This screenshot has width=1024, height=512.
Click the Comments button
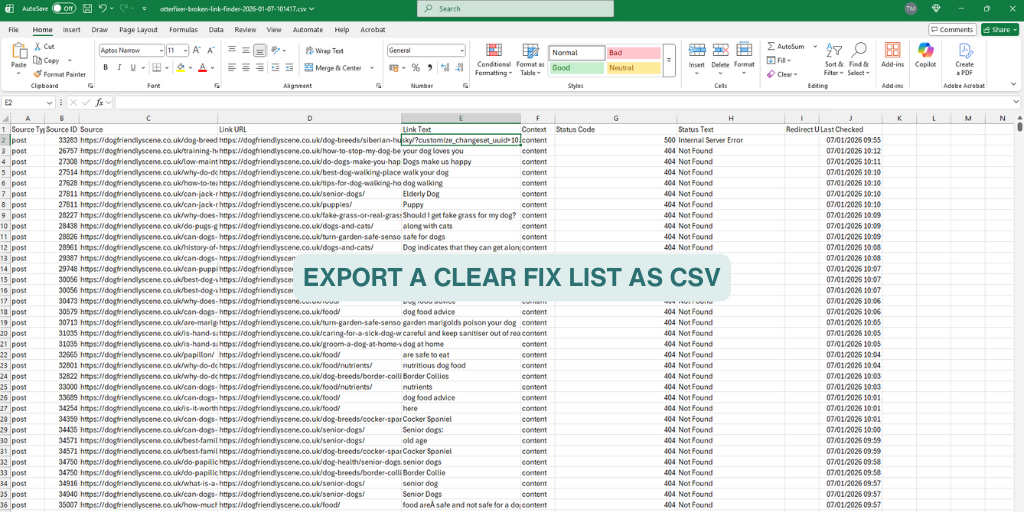[953, 29]
